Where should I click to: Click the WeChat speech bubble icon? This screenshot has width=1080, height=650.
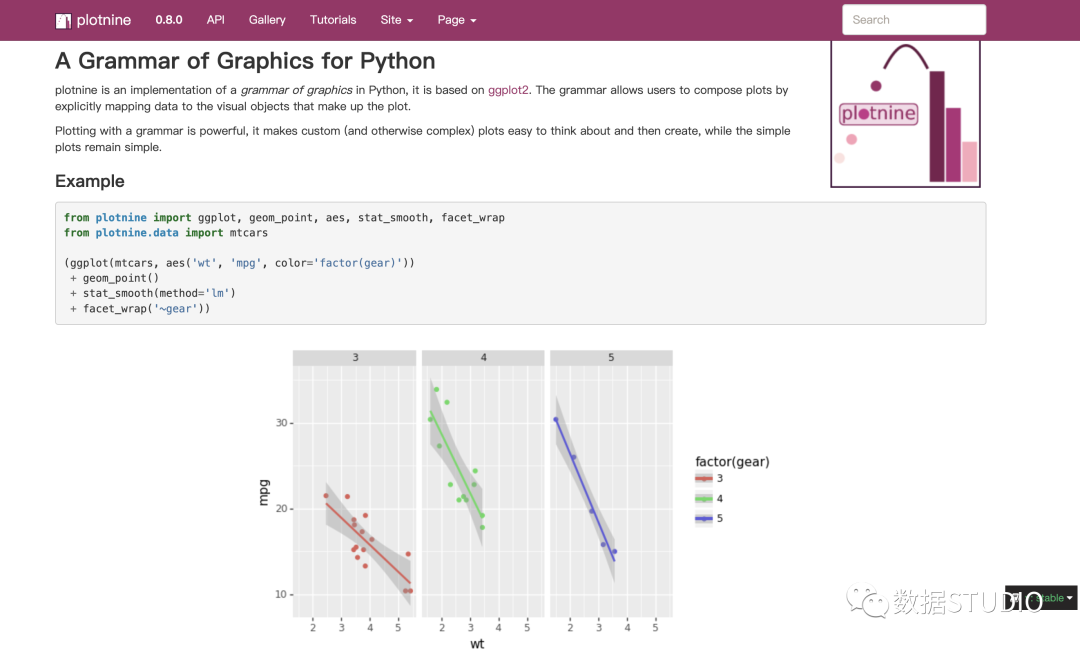point(866,600)
